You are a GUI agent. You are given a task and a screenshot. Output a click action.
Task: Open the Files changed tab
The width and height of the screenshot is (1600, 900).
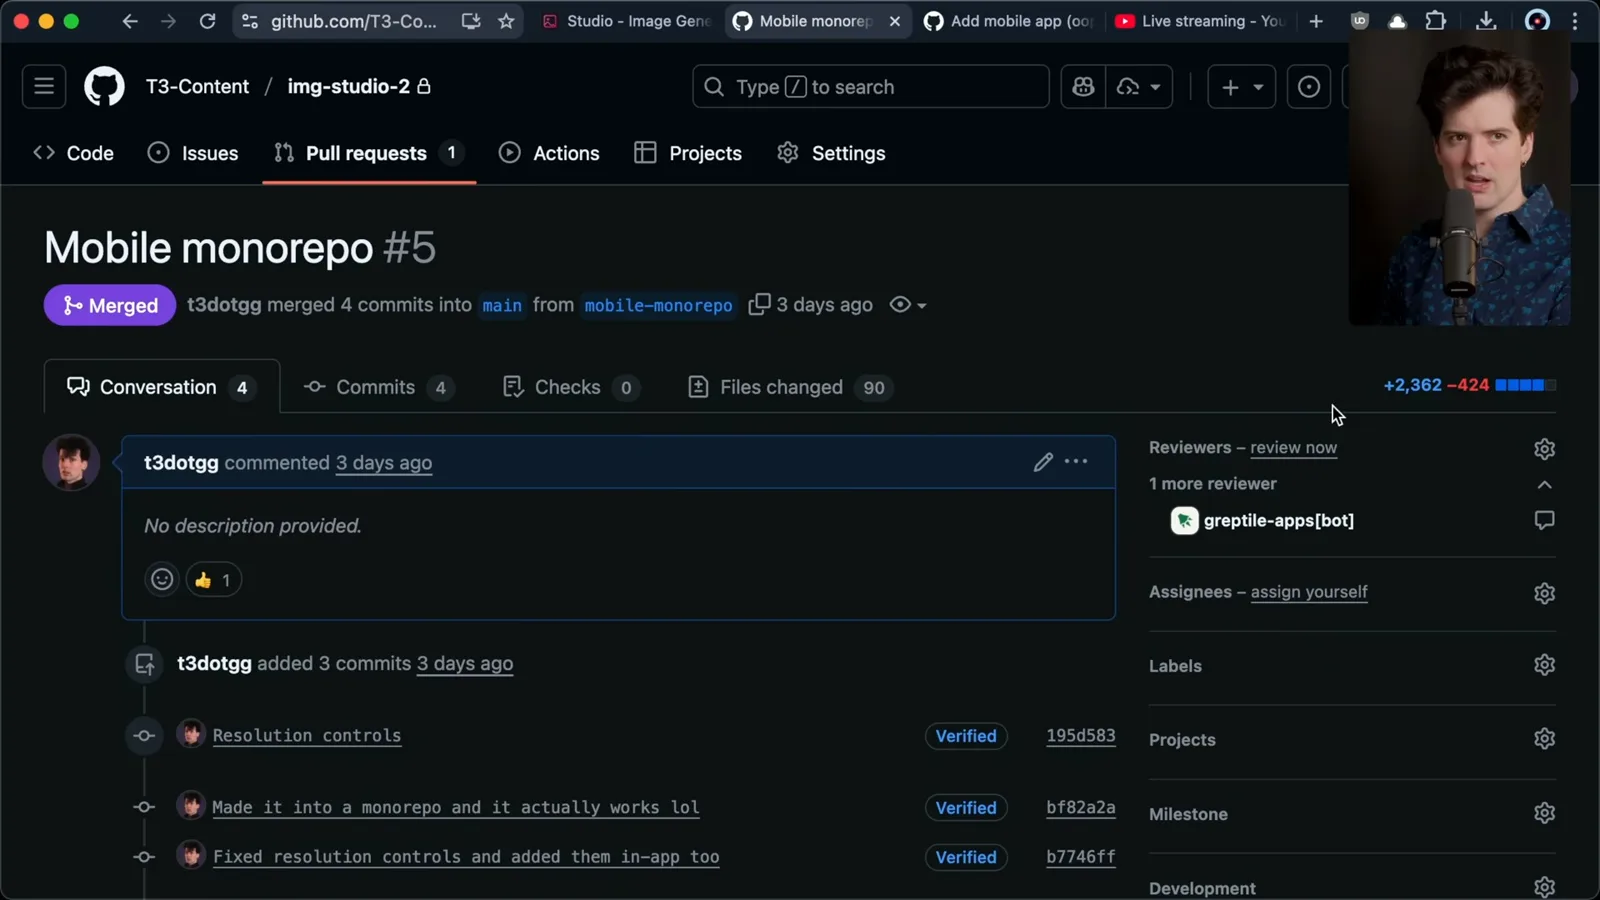click(789, 387)
